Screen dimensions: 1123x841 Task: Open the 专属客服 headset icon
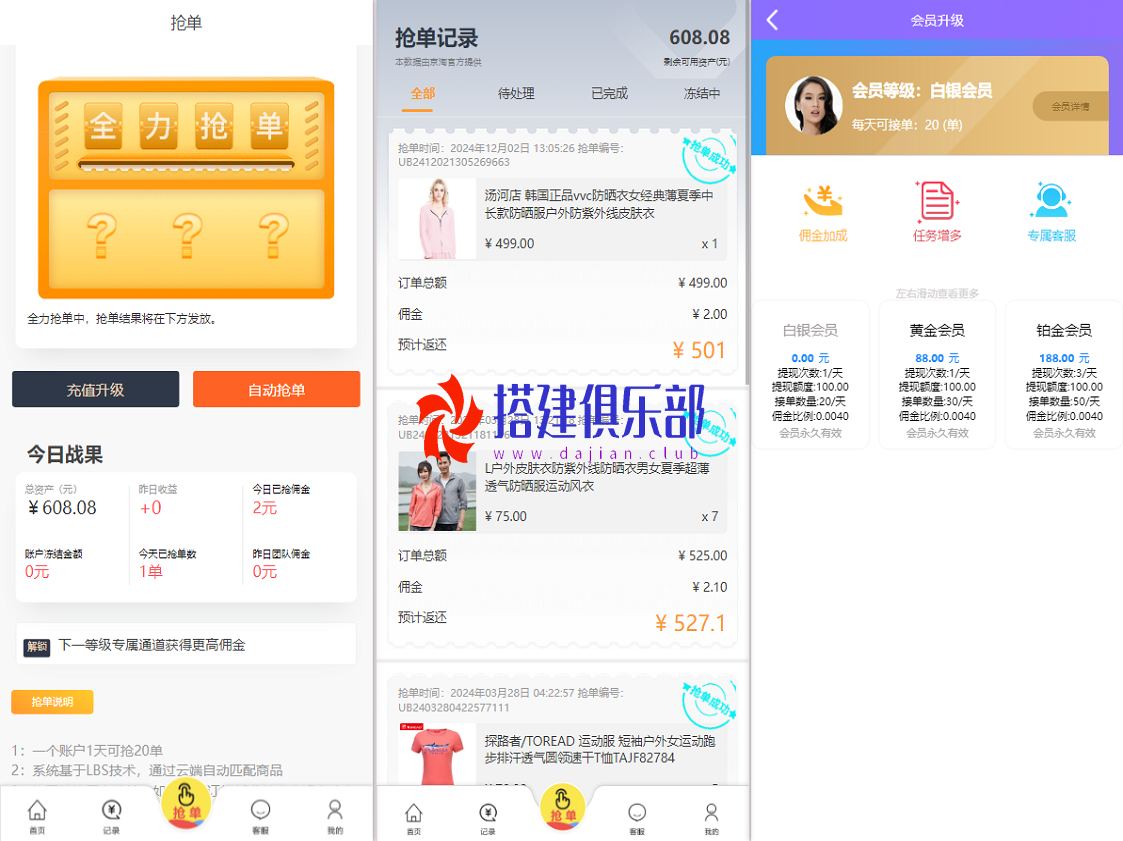tap(1051, 201)
